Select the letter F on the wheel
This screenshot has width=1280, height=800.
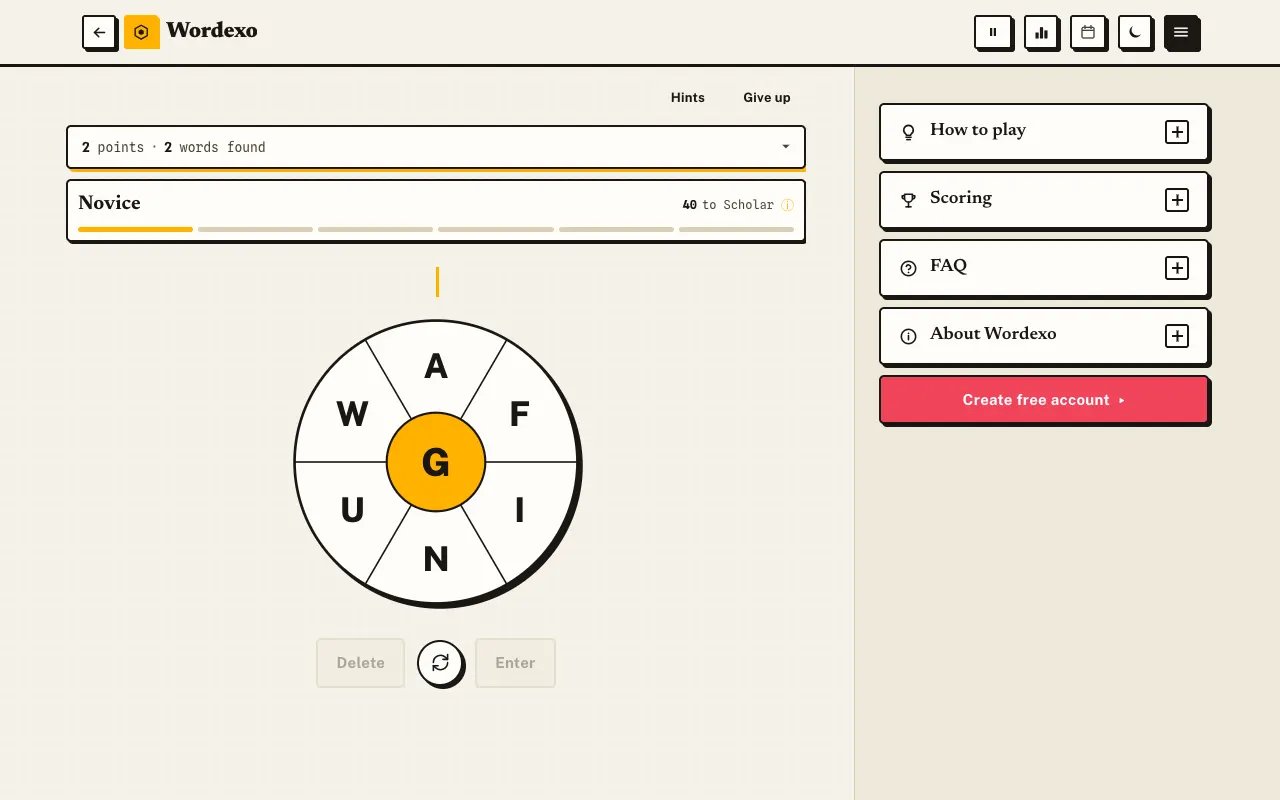[519, 414]
